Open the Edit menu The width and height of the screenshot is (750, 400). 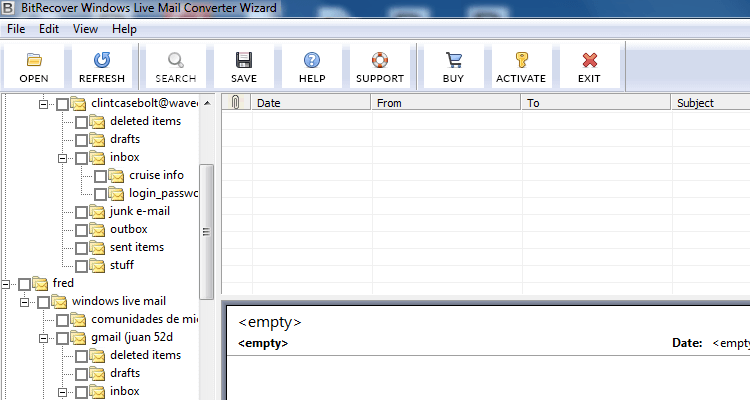point(49,29)
